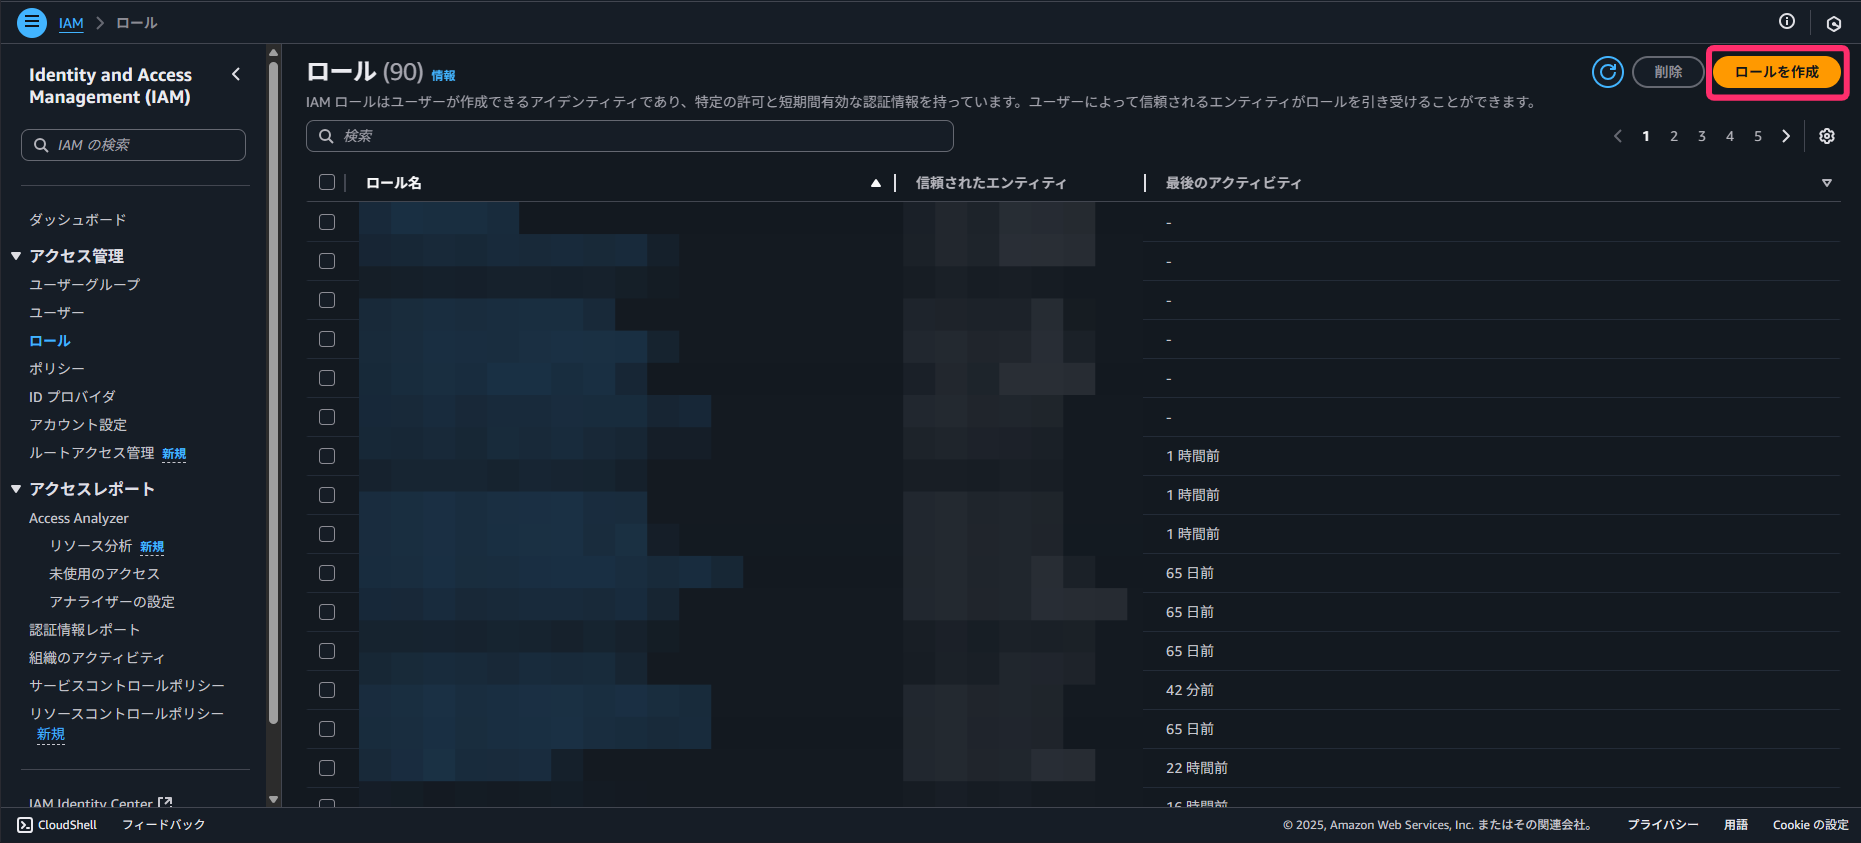The width and height of the screenshot is (1861, 843).
Task: Click the 42 分前 activity cell
Action: click(x=1190, y=690)
